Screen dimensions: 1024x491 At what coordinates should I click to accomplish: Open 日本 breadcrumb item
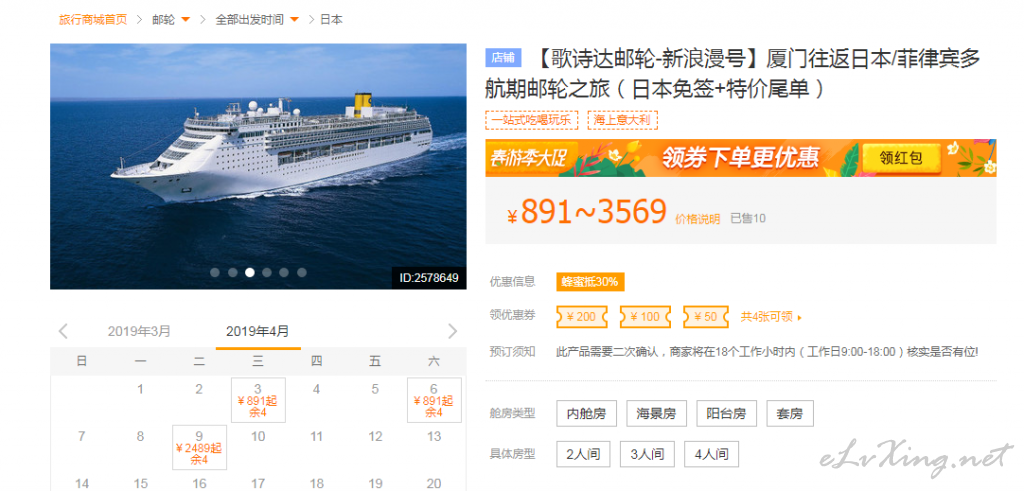pos(331,20)
